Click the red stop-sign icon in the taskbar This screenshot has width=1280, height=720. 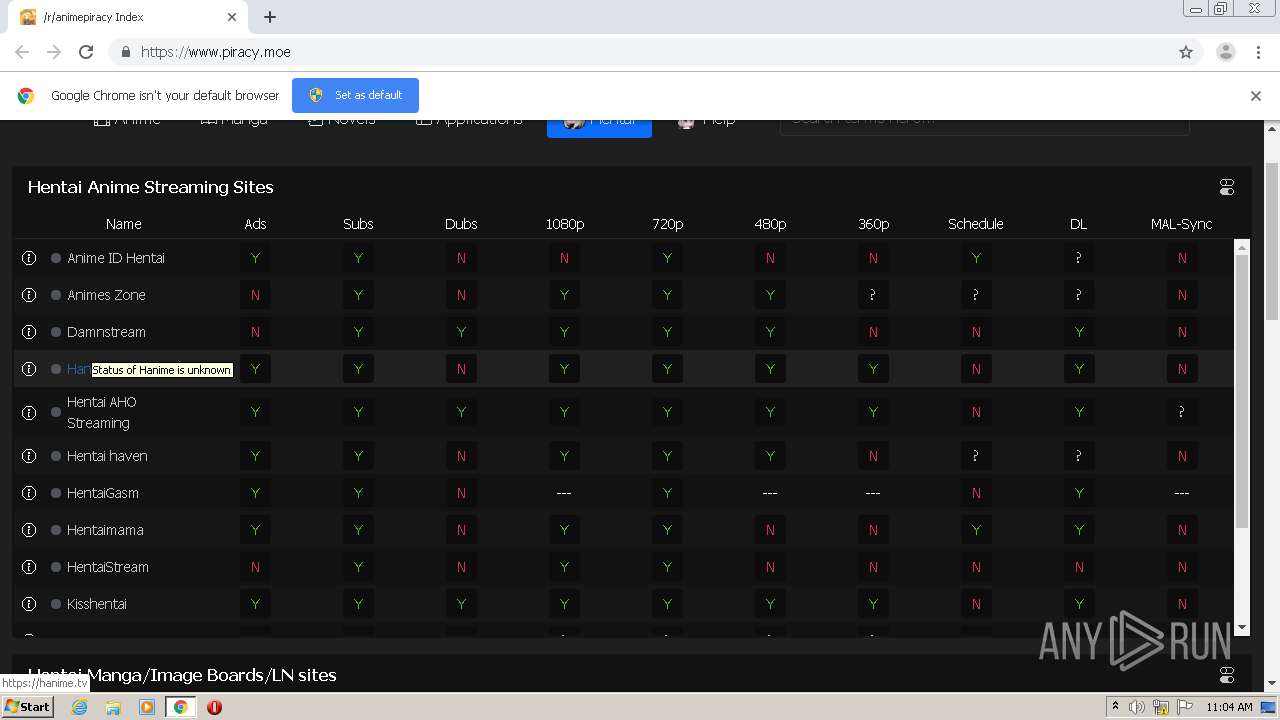(x=214, y=707)
